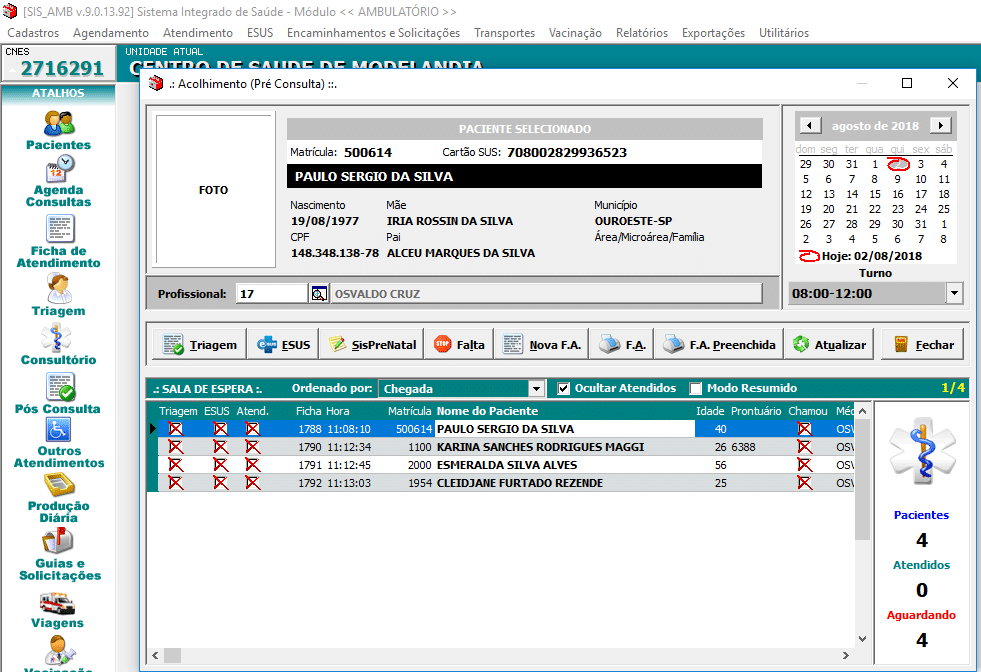Open Consultório shortcut icon

point(58,338)
